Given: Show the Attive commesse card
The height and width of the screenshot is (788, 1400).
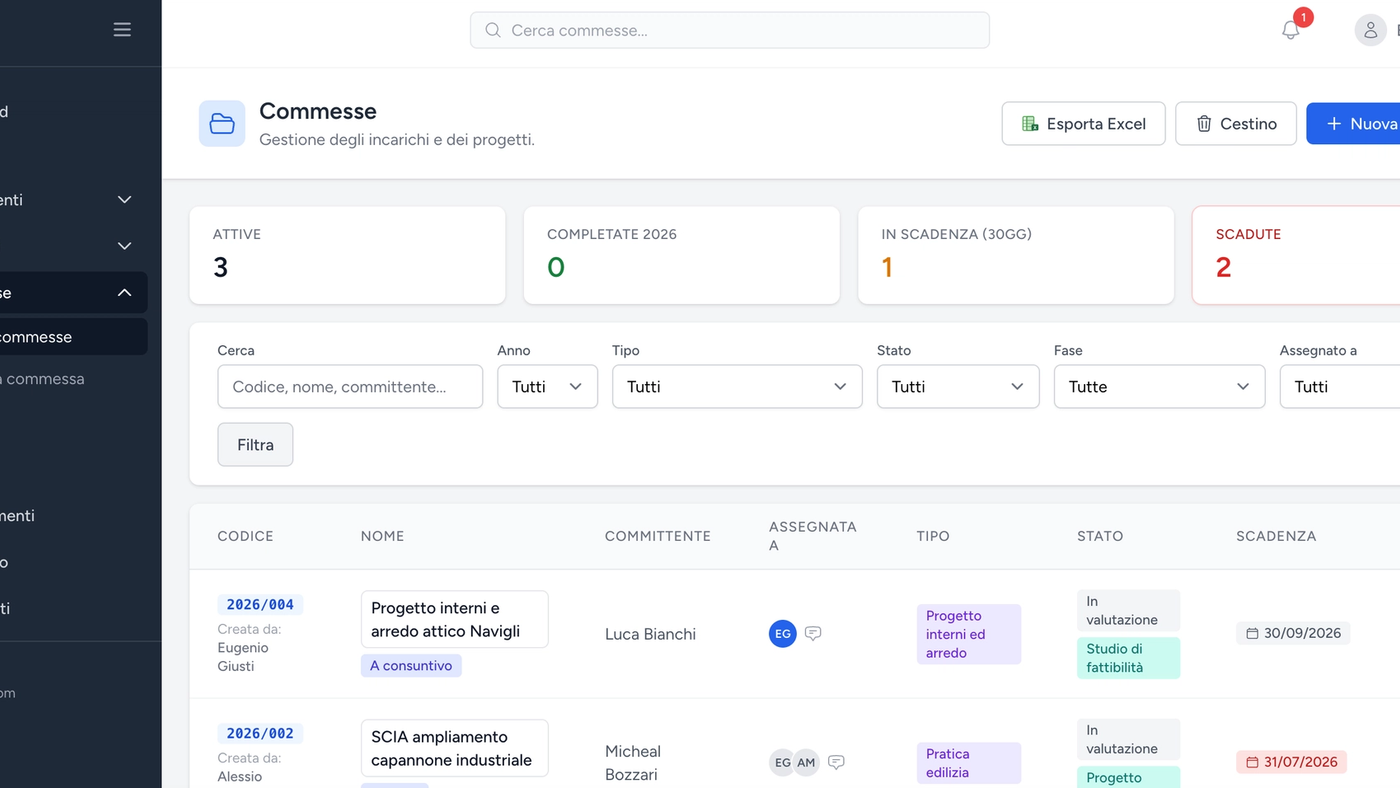Looking at the screenshot, I should coord(347,255).
